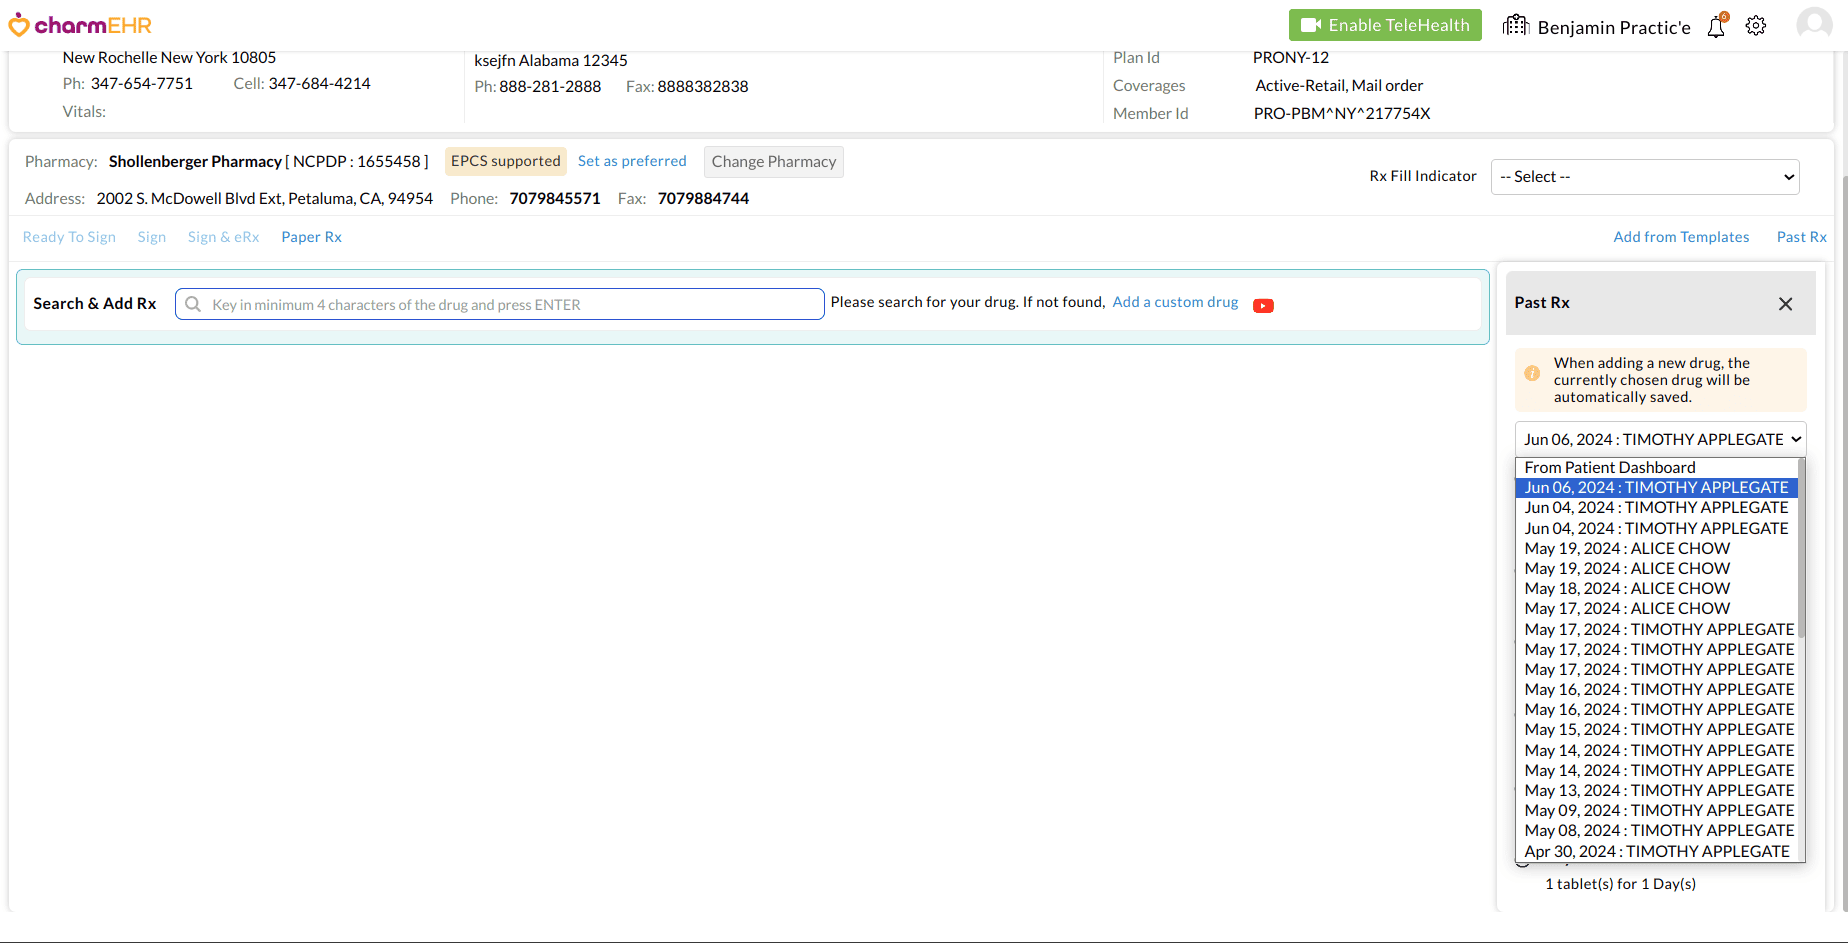Open Add from Templates link
The image size is (1848, 943).
1681,237
